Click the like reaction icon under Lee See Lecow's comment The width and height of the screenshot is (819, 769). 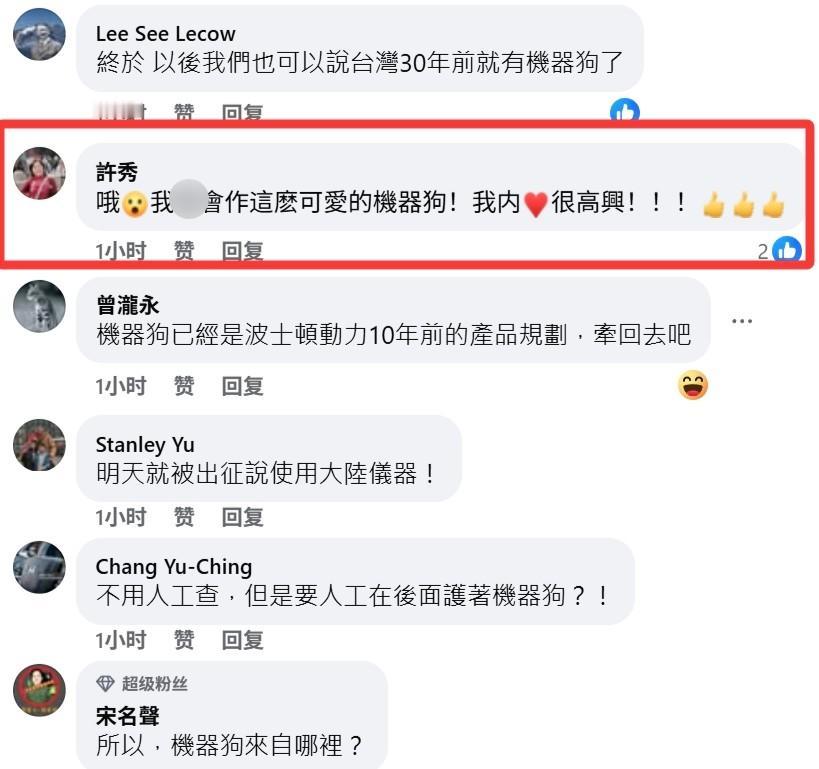pyautogui.click(x=625, y=110)
